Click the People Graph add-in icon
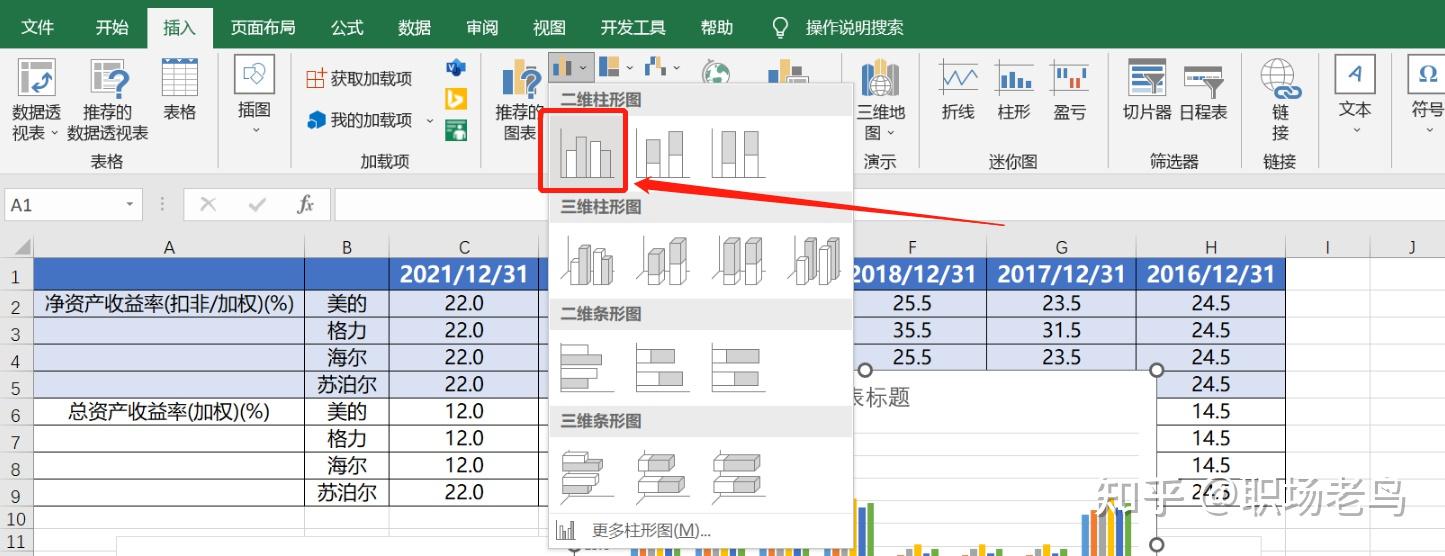Screen dimensions: 1445x556 (x=456, y=129)
